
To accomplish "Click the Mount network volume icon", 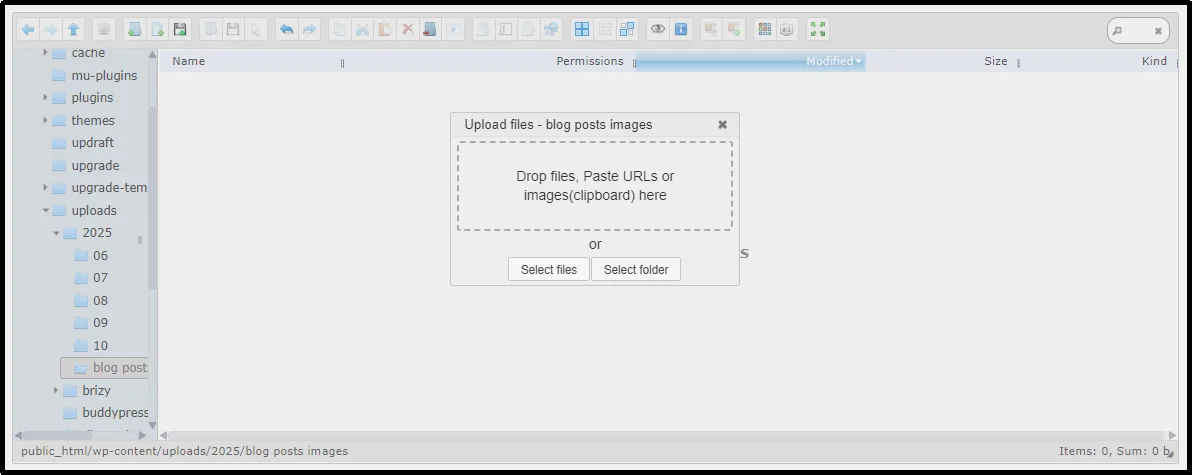I will coord(103,30).
